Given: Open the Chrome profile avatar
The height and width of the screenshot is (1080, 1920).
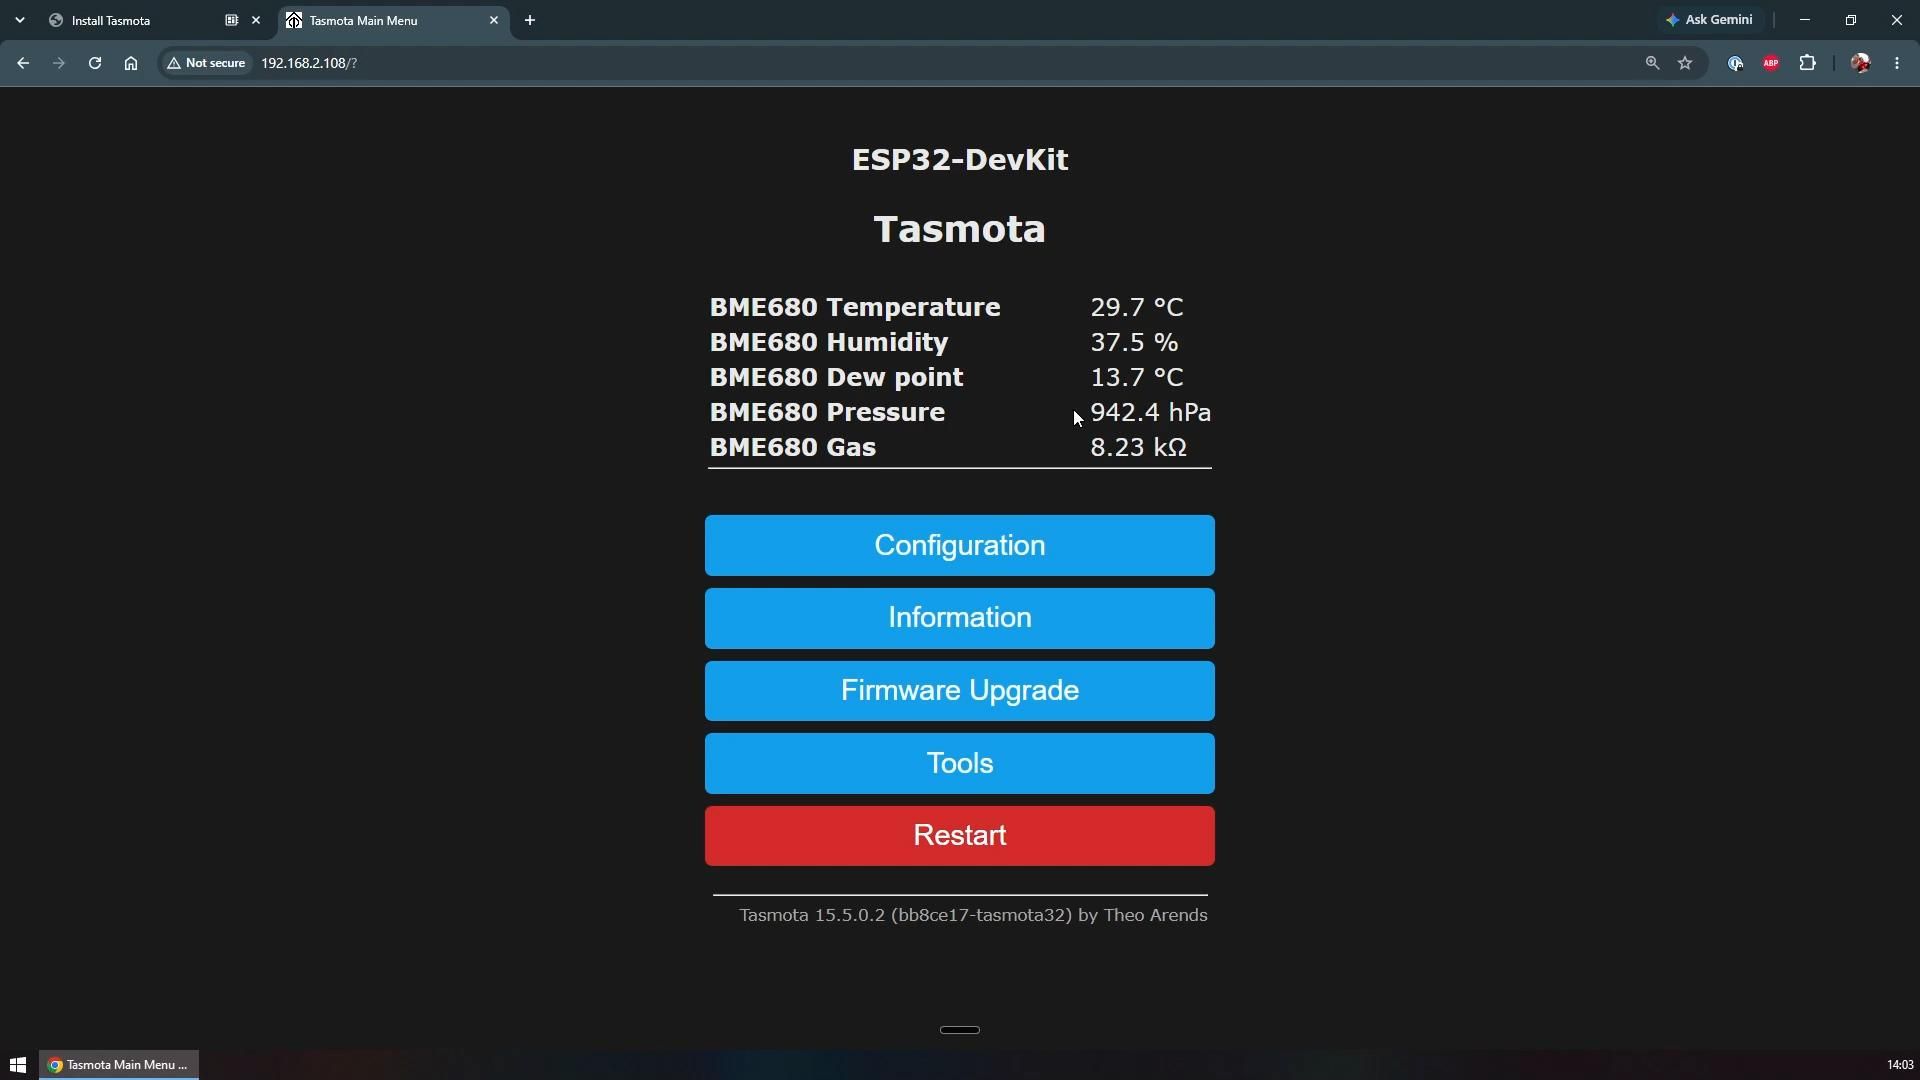Looking at the screenshot, I should (1861, 63).
